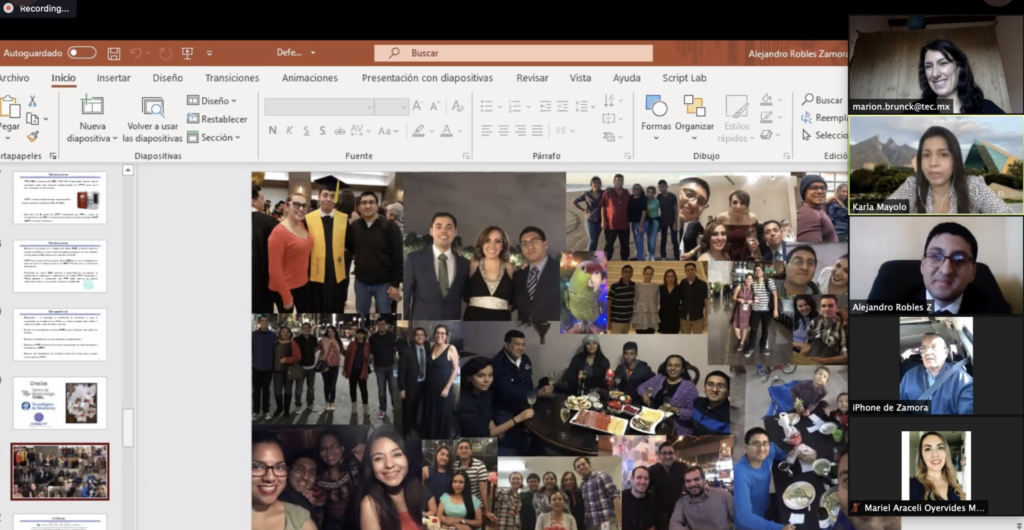Decrease list indent level
The height and width of the screenshot is (530, 1024).
[545, 106]
